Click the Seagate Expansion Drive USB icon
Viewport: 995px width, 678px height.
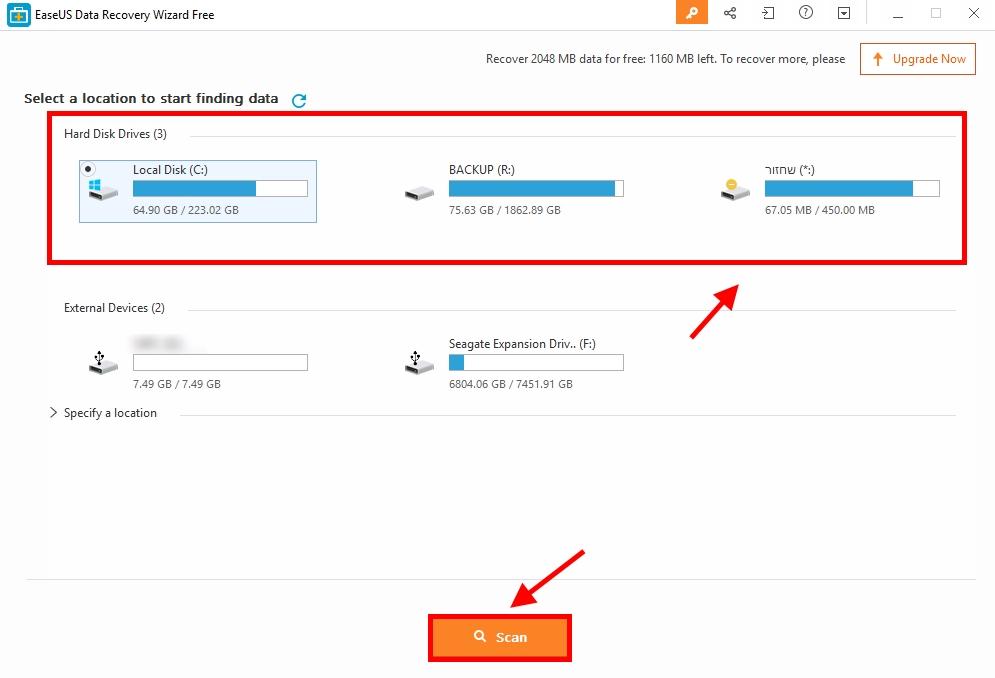coord(419,363)
